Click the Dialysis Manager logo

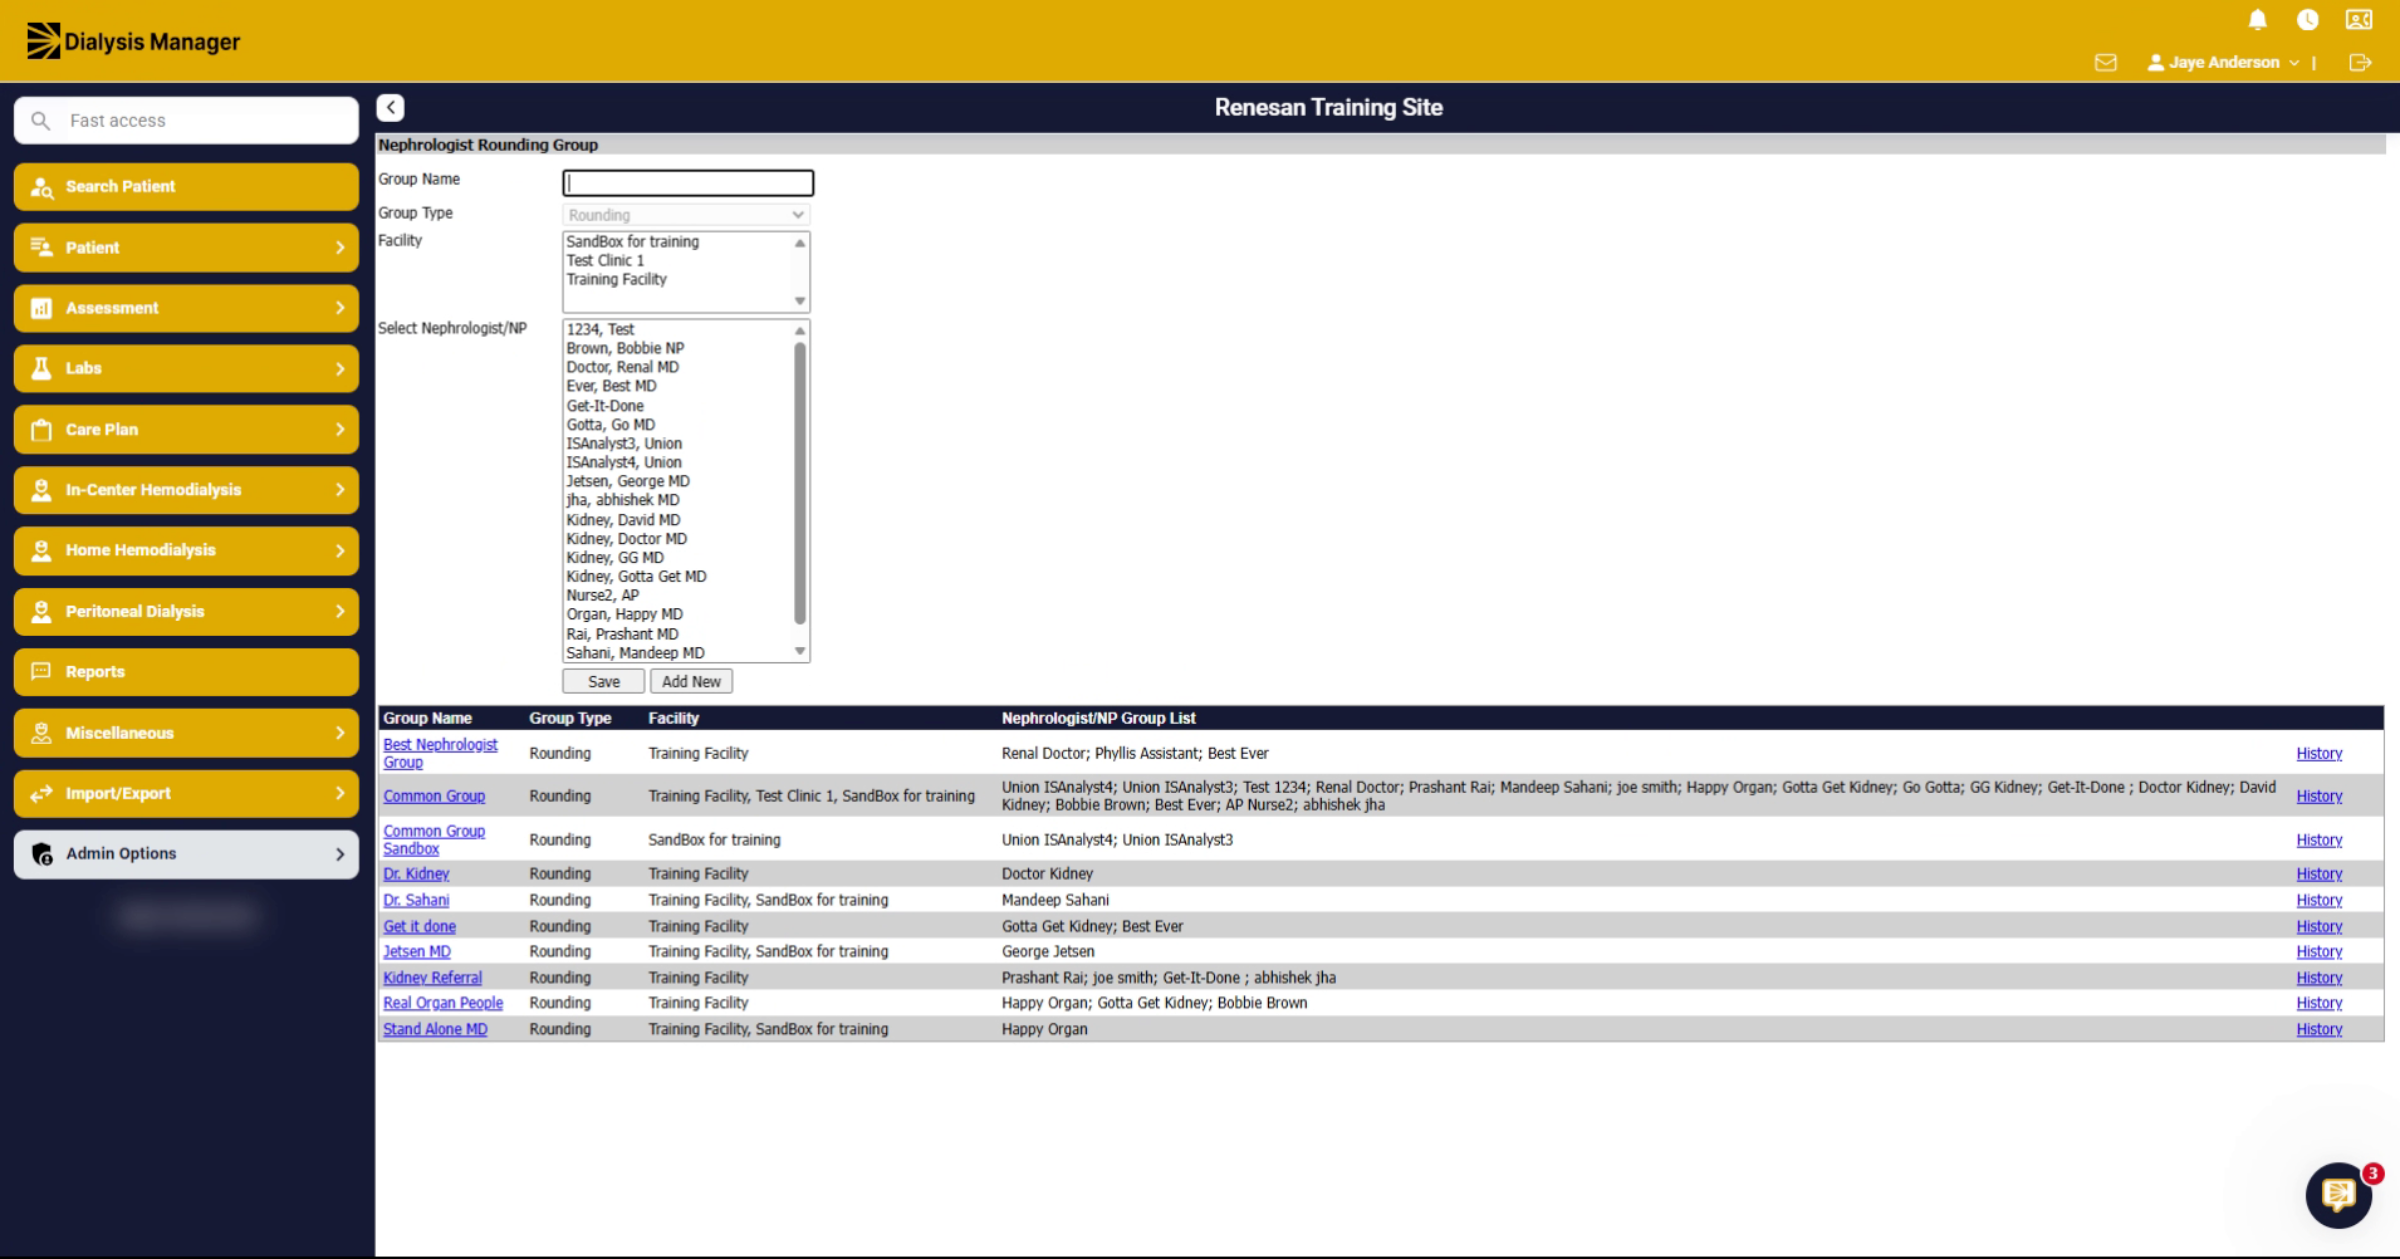point(133,41)
